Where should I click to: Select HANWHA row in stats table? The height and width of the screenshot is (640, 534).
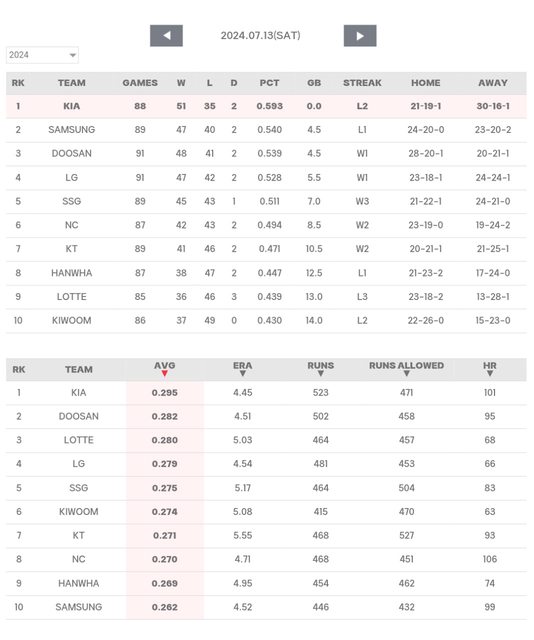click(x=266, y=583)
